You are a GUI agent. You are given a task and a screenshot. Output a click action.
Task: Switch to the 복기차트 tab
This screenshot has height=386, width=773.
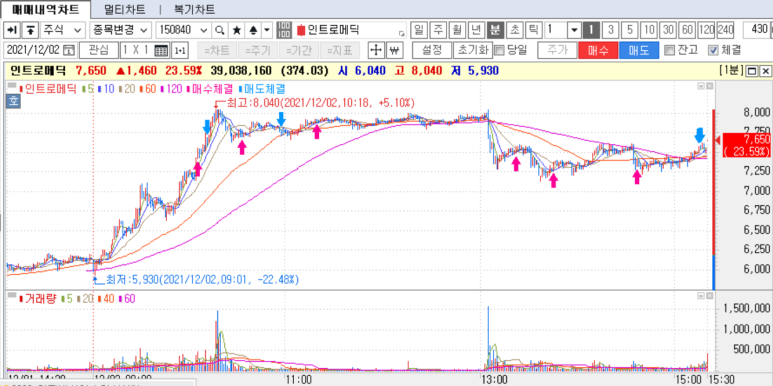194,9
